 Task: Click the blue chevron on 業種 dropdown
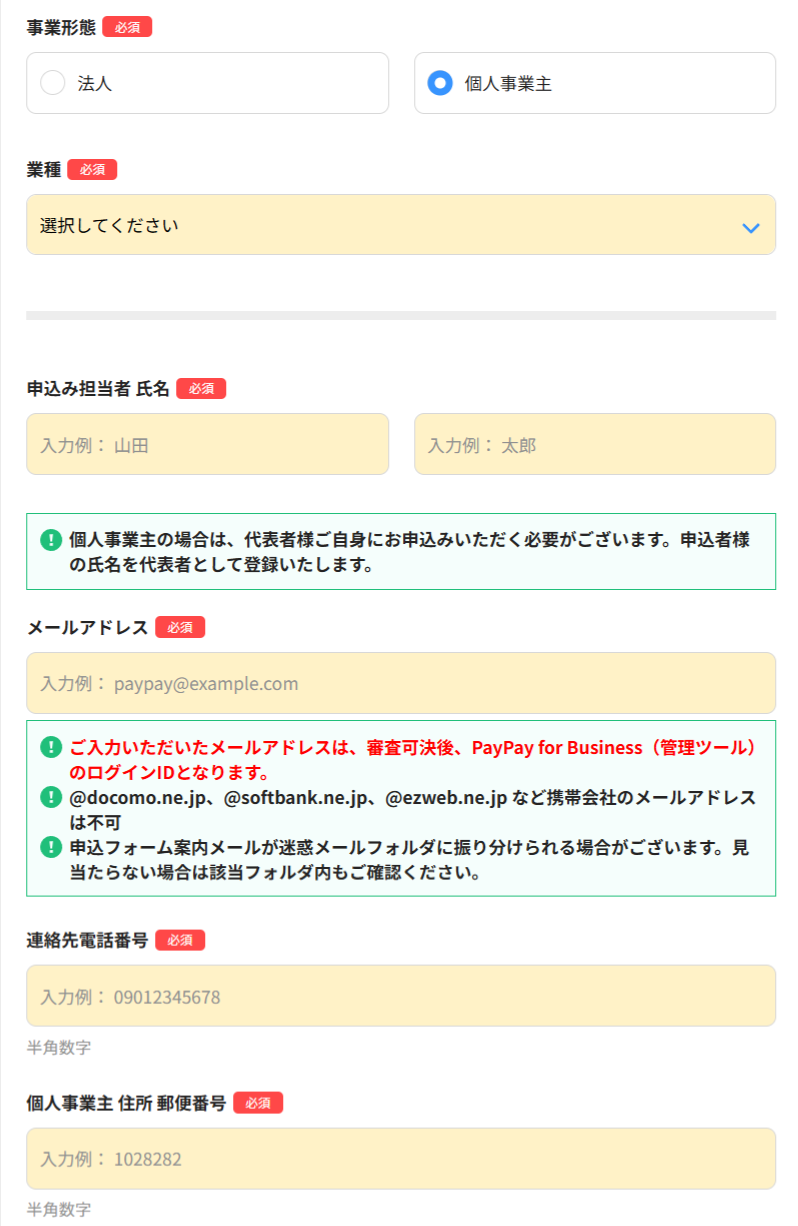[x=751, y=228]
